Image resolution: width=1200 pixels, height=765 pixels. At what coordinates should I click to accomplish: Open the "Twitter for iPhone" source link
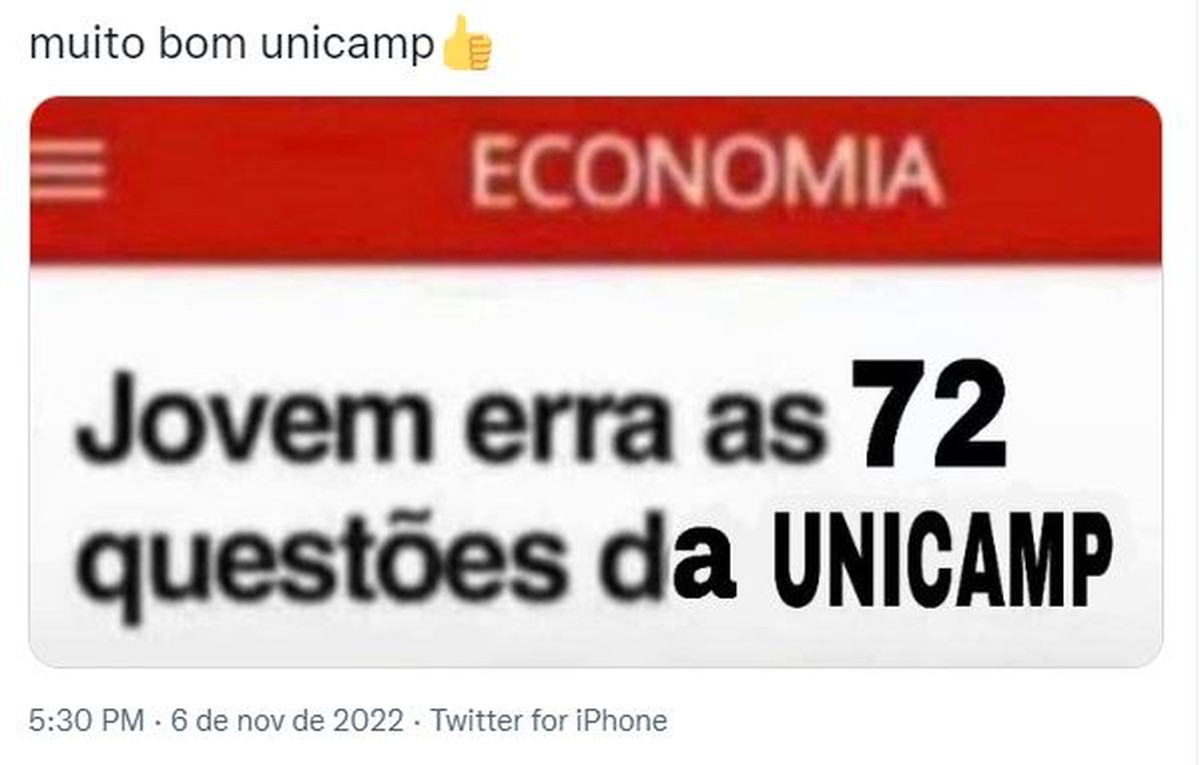(548, 720)
